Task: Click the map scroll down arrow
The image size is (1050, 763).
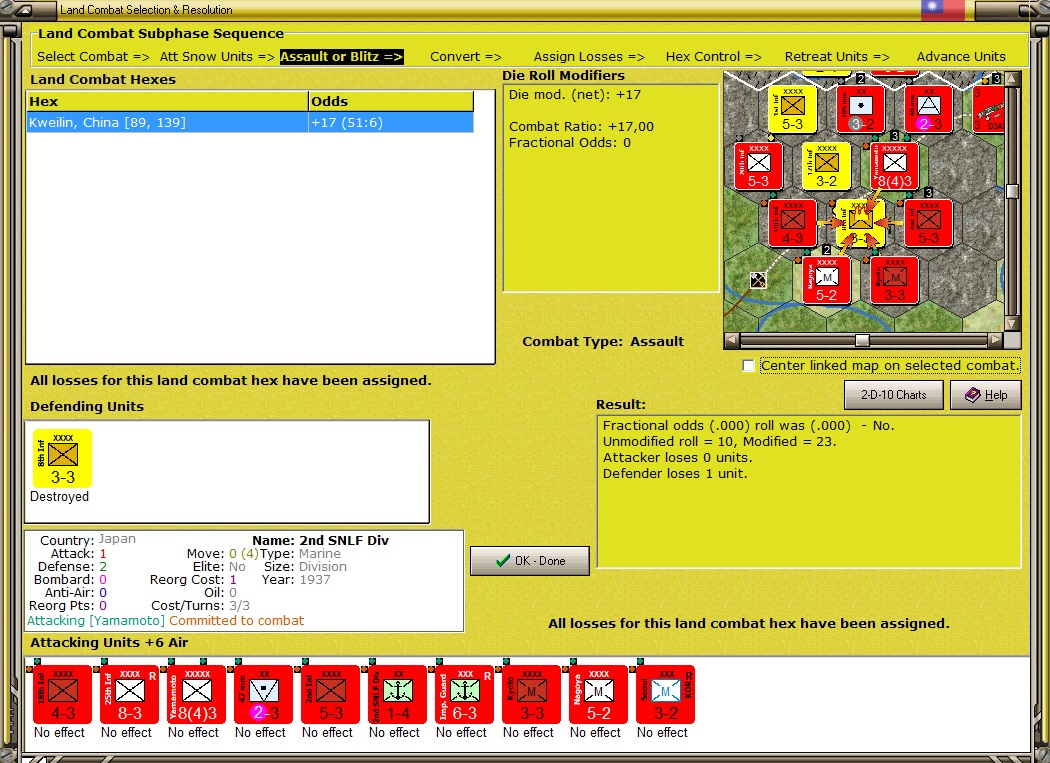Action: (x=1012, y=324)
